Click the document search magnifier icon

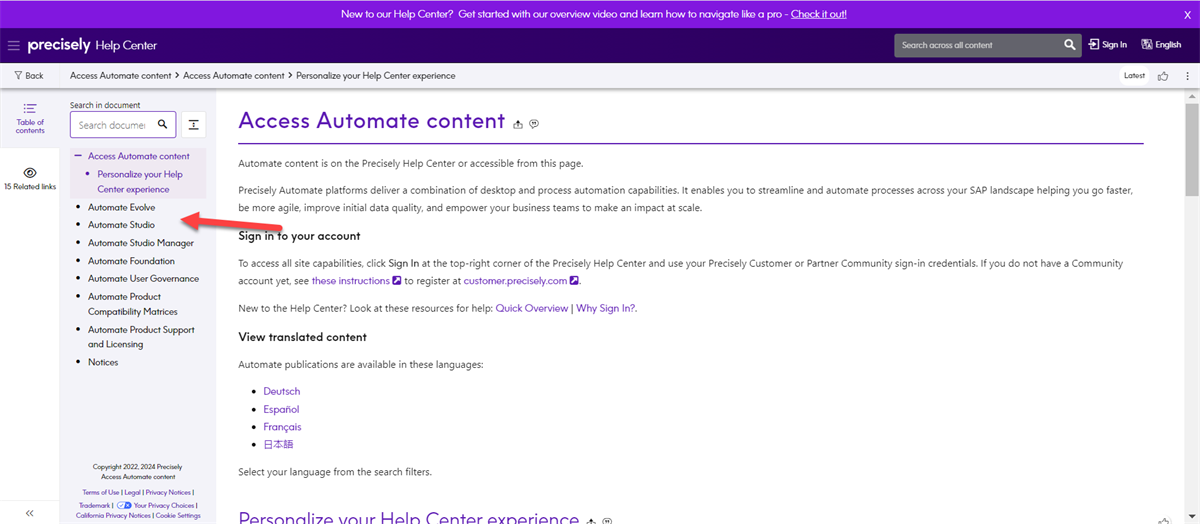(163, 125)
